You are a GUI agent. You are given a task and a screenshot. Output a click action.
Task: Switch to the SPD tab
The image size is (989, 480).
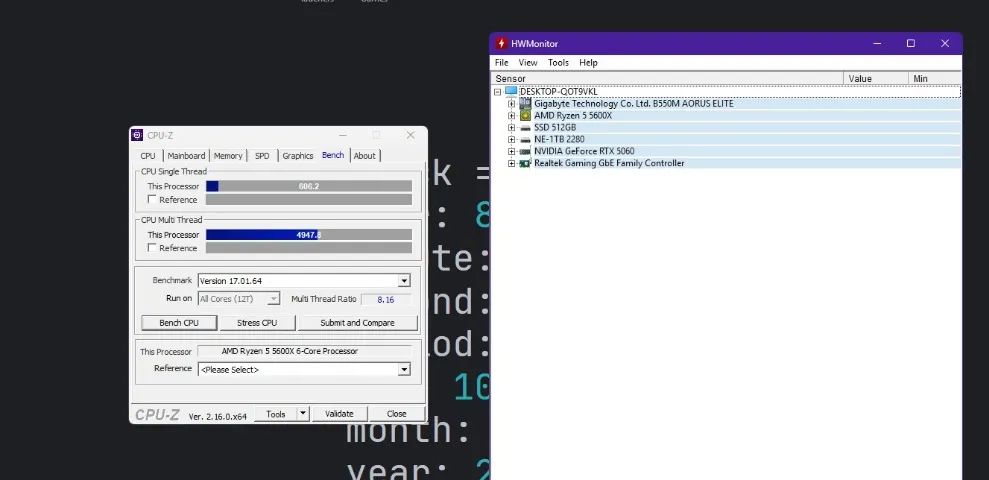pyautogui.click(x=262, y=156)
